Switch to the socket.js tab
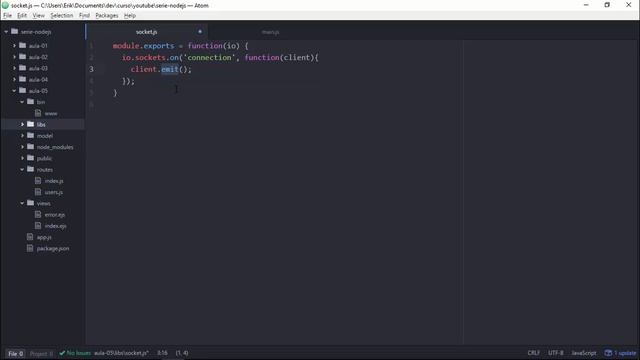 tap(147, 31)
